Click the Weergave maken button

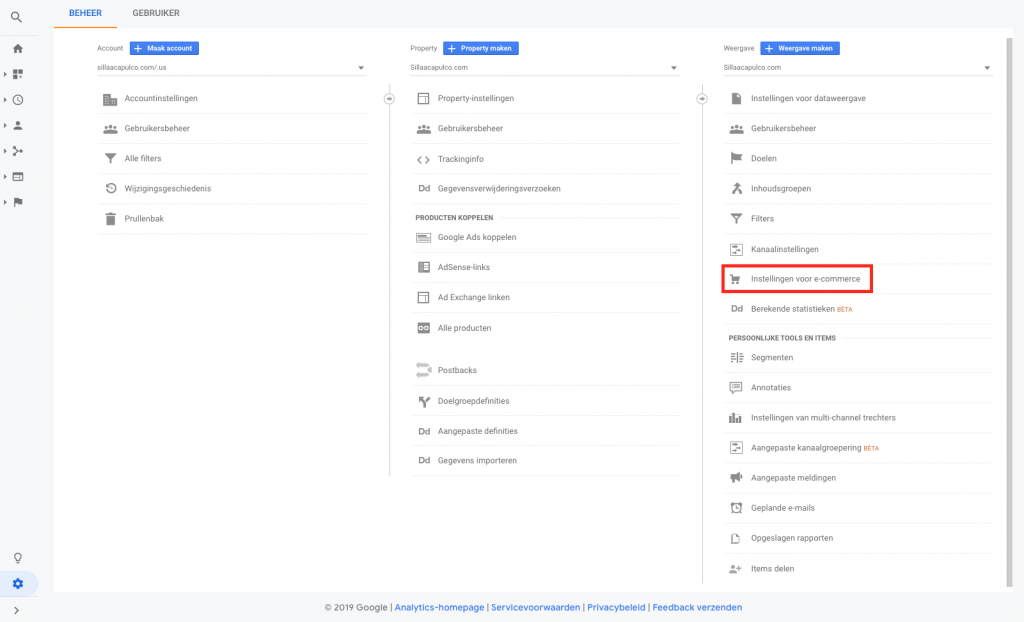coord(800,48)
